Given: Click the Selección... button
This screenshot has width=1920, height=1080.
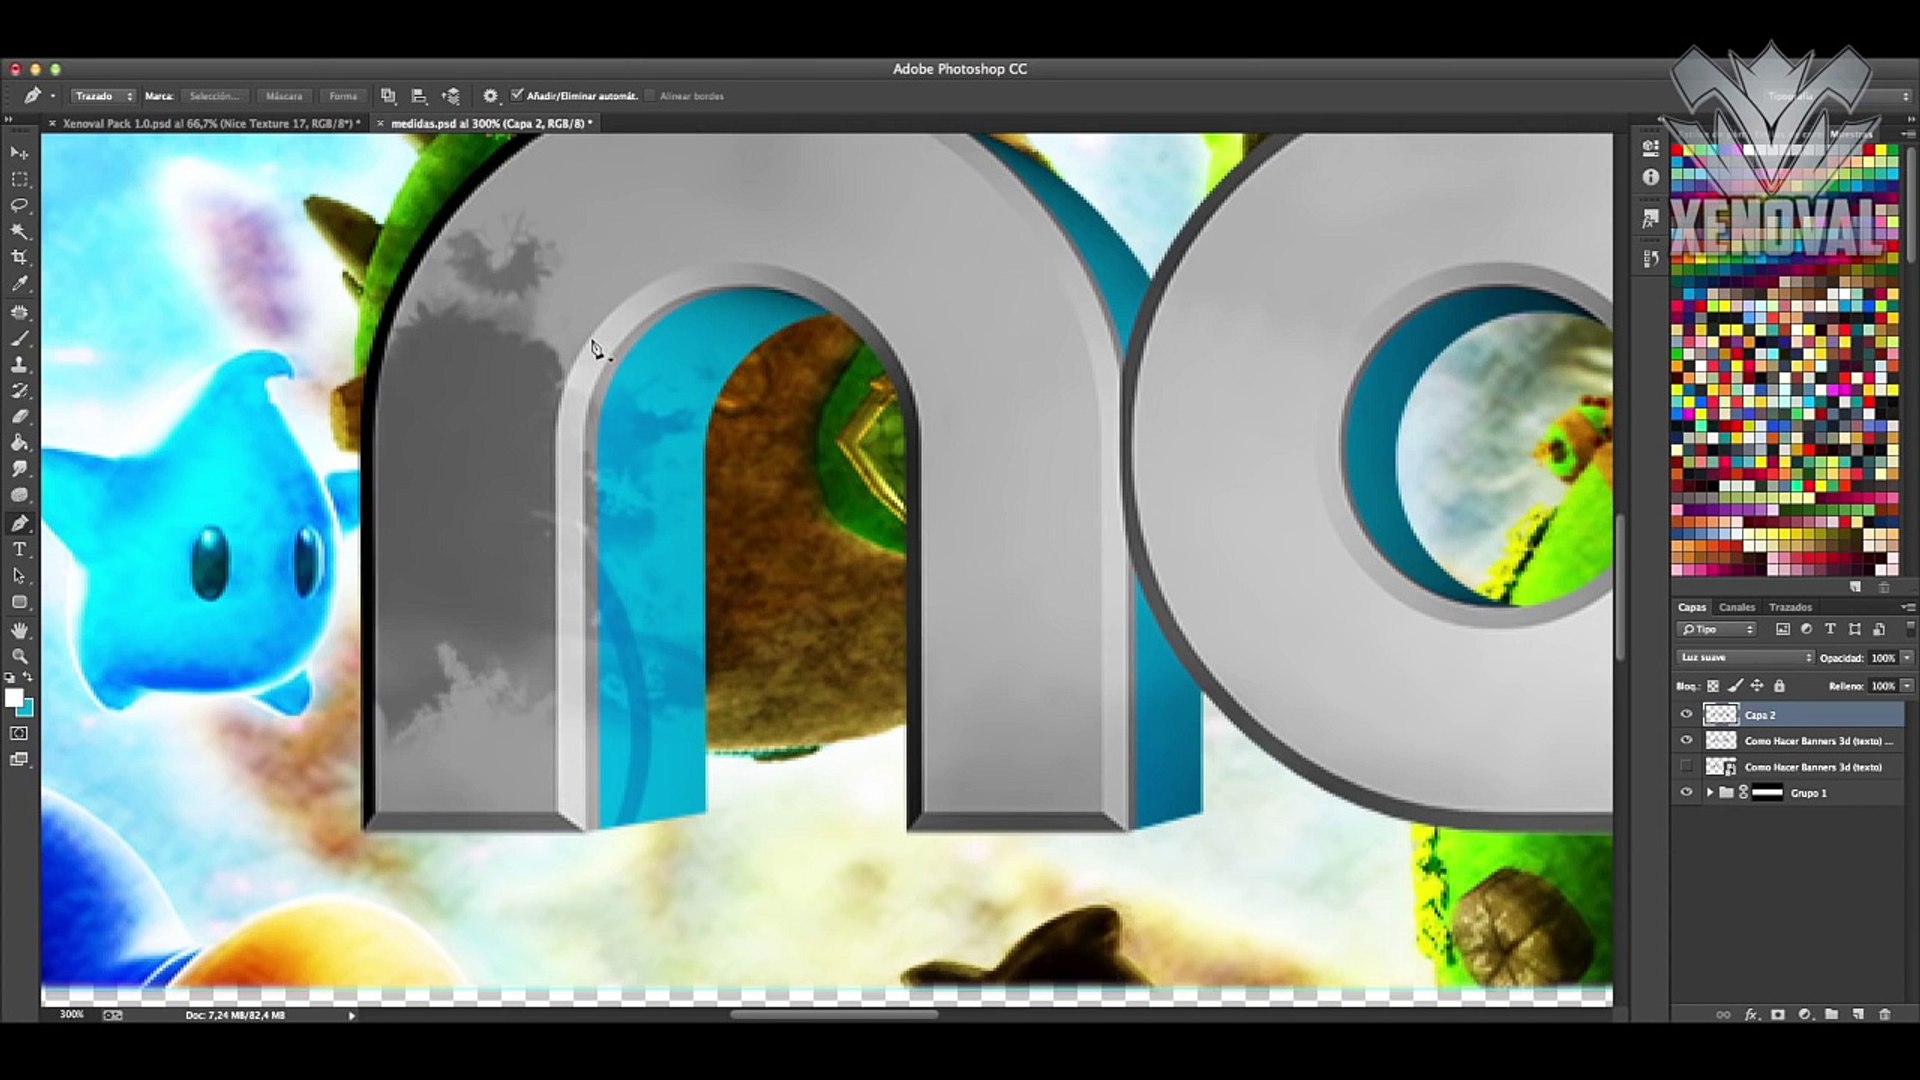Looking at the screenshot, I should [215, 96].
